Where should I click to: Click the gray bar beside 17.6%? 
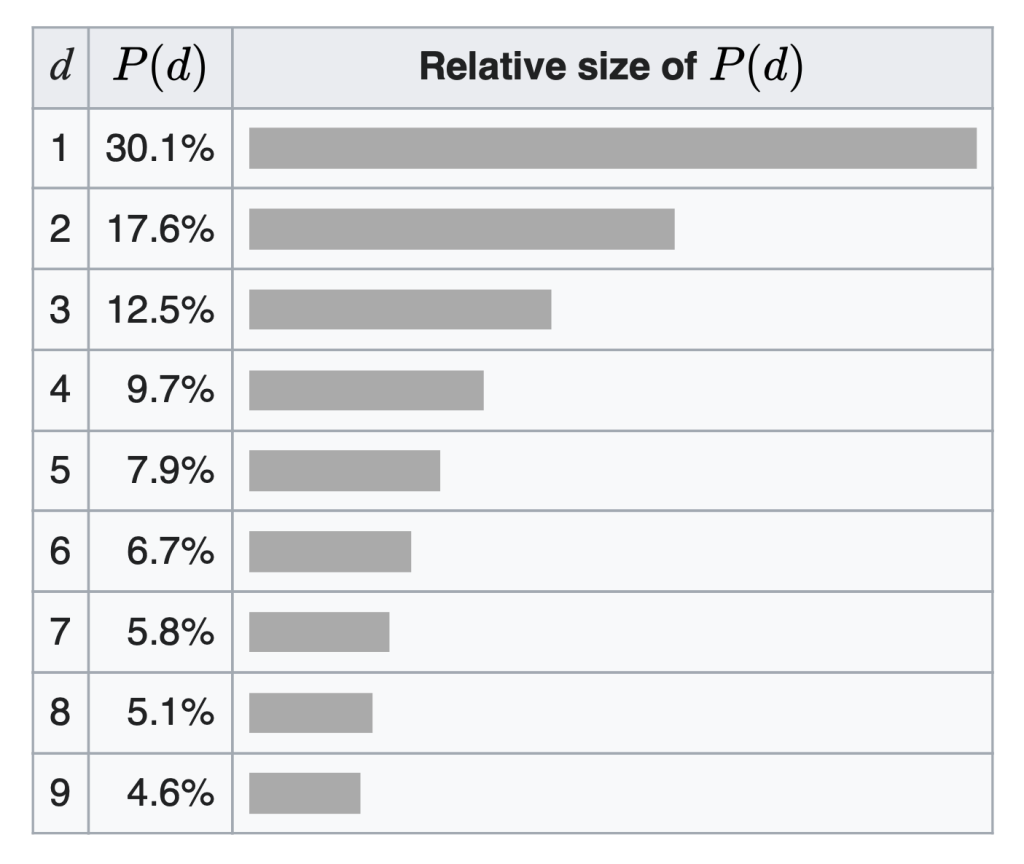(x=461, y=229)
